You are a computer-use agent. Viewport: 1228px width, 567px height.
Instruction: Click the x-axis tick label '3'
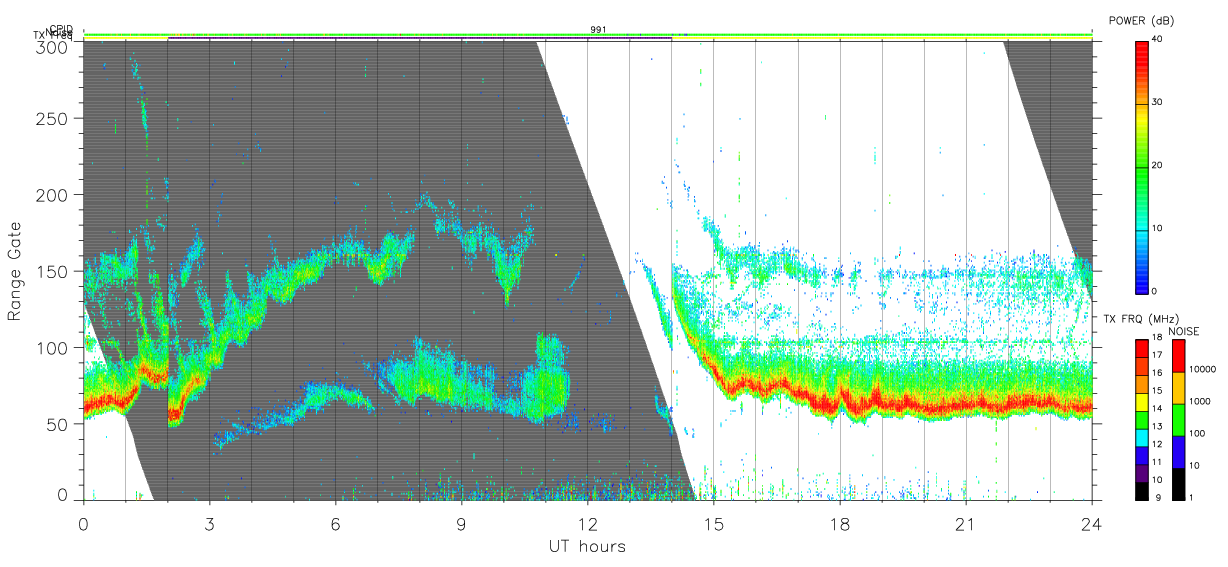209,524
